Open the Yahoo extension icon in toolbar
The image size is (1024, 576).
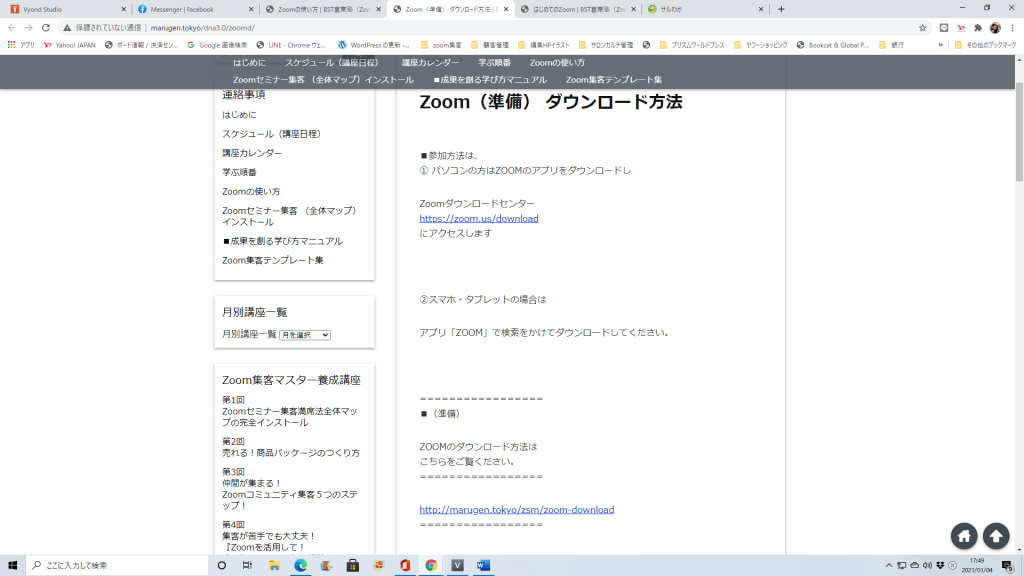(961, 27)
